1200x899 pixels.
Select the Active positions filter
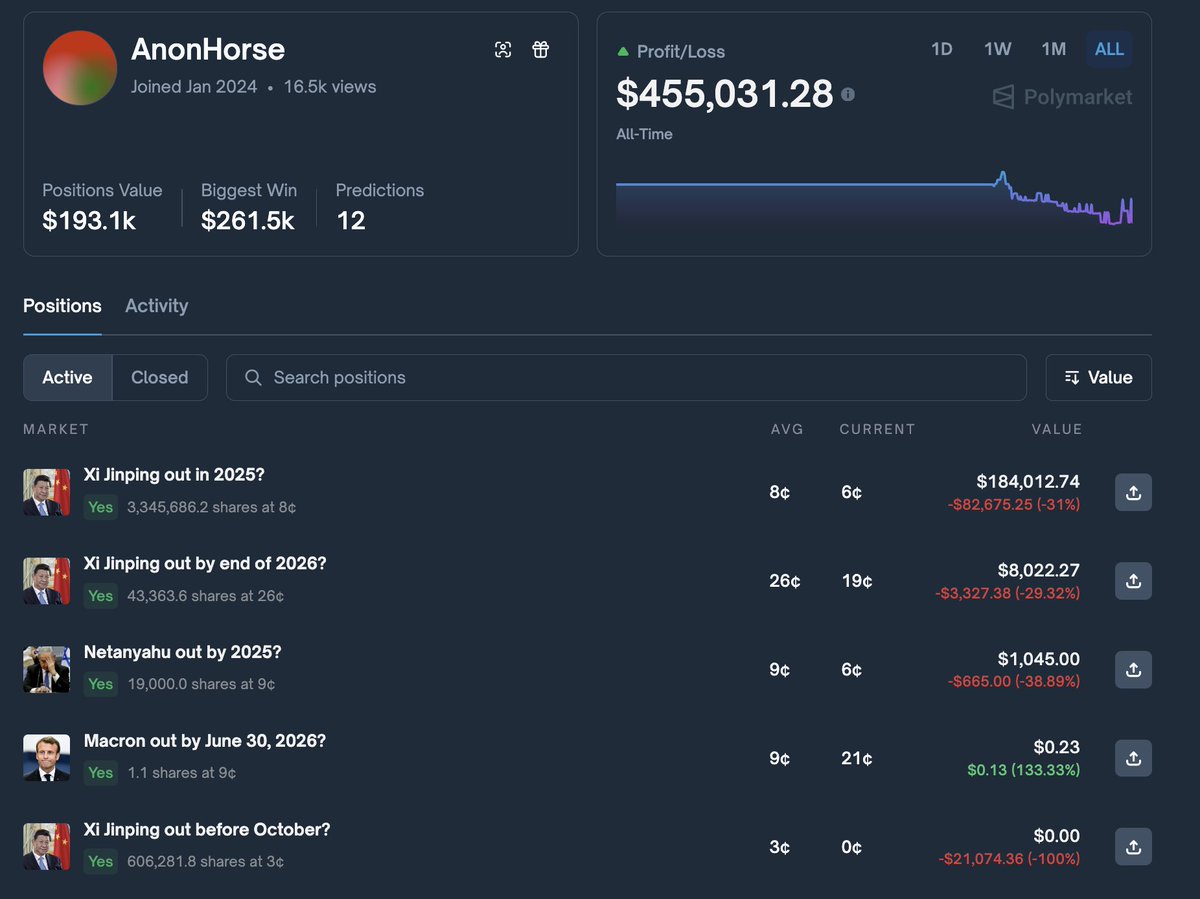[67, 377]
